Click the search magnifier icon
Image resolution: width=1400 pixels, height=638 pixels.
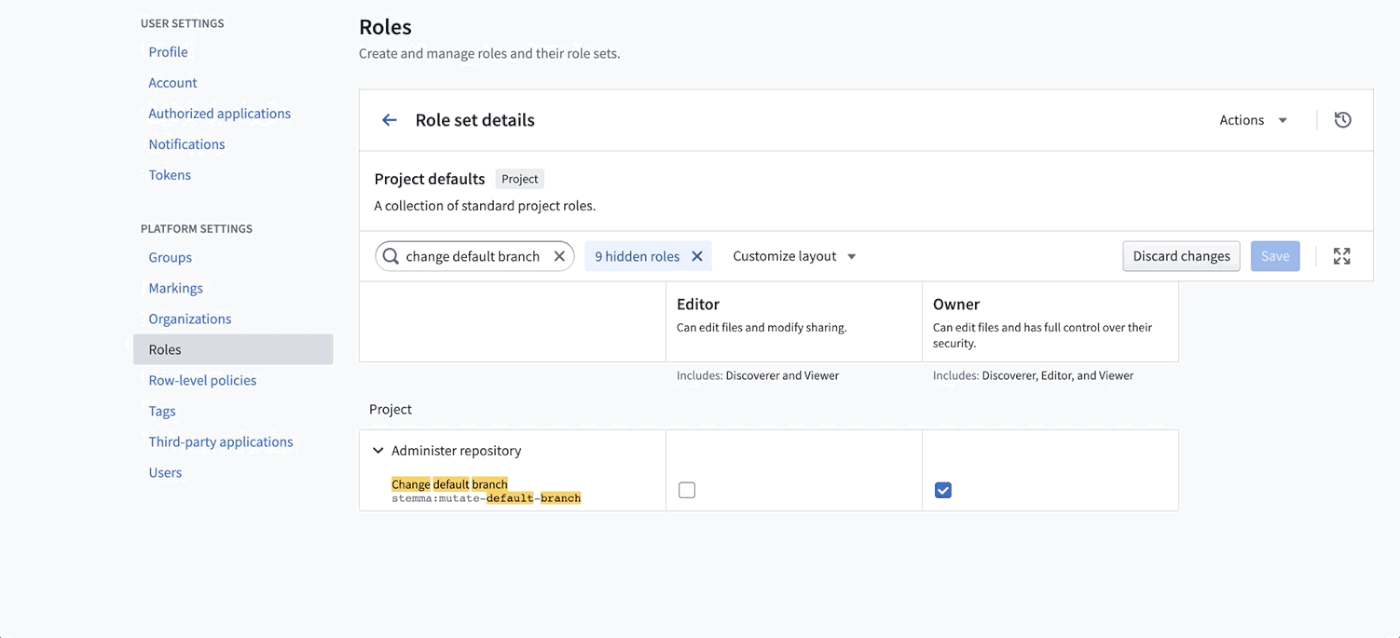(x=391, y=256)
